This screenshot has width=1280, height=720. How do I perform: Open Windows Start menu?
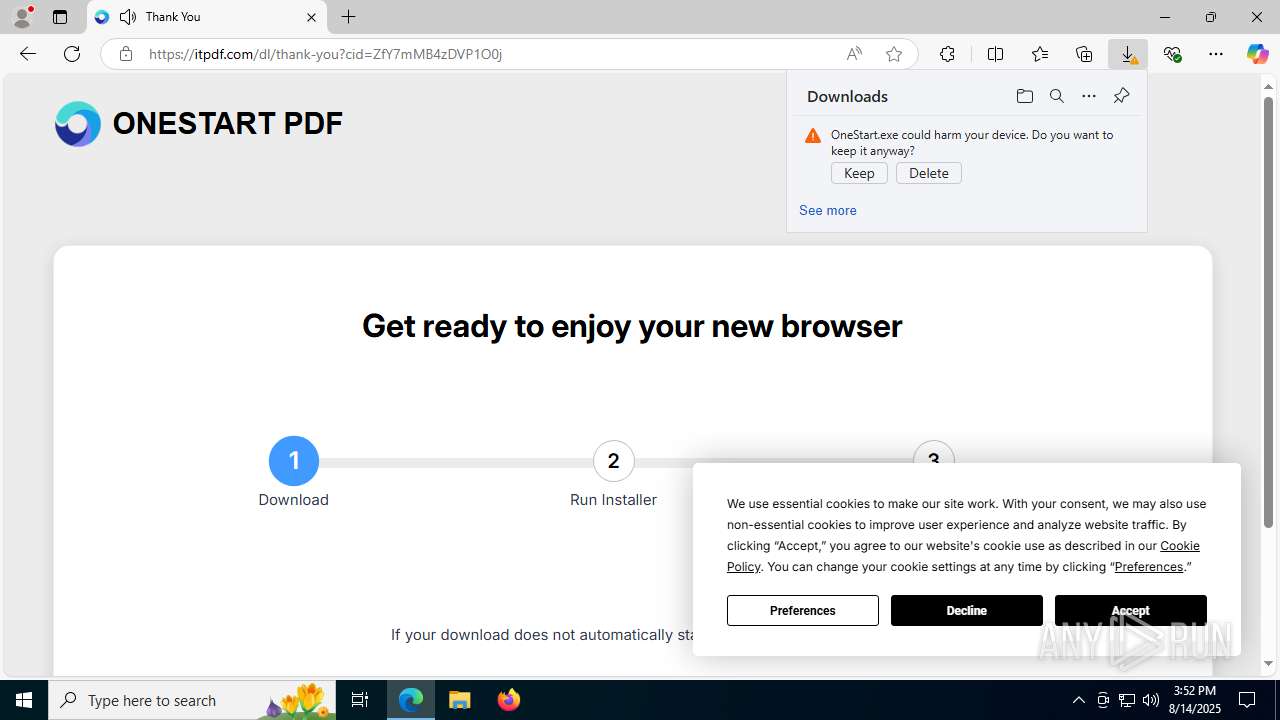tap(24, 700)
